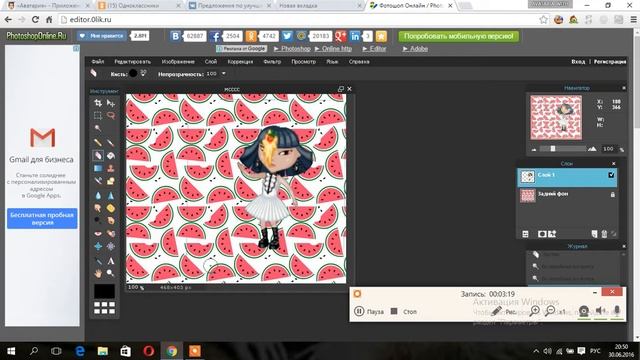Screen dimensions: 640x360
Task: Select the Blur drop tool
Action: [x=98, y=196]
